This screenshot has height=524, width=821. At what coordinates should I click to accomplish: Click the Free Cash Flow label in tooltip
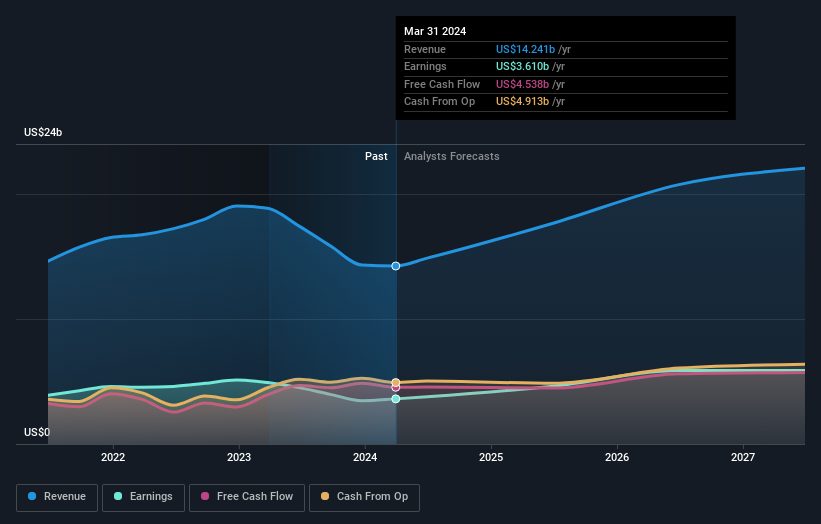point(442,84)
